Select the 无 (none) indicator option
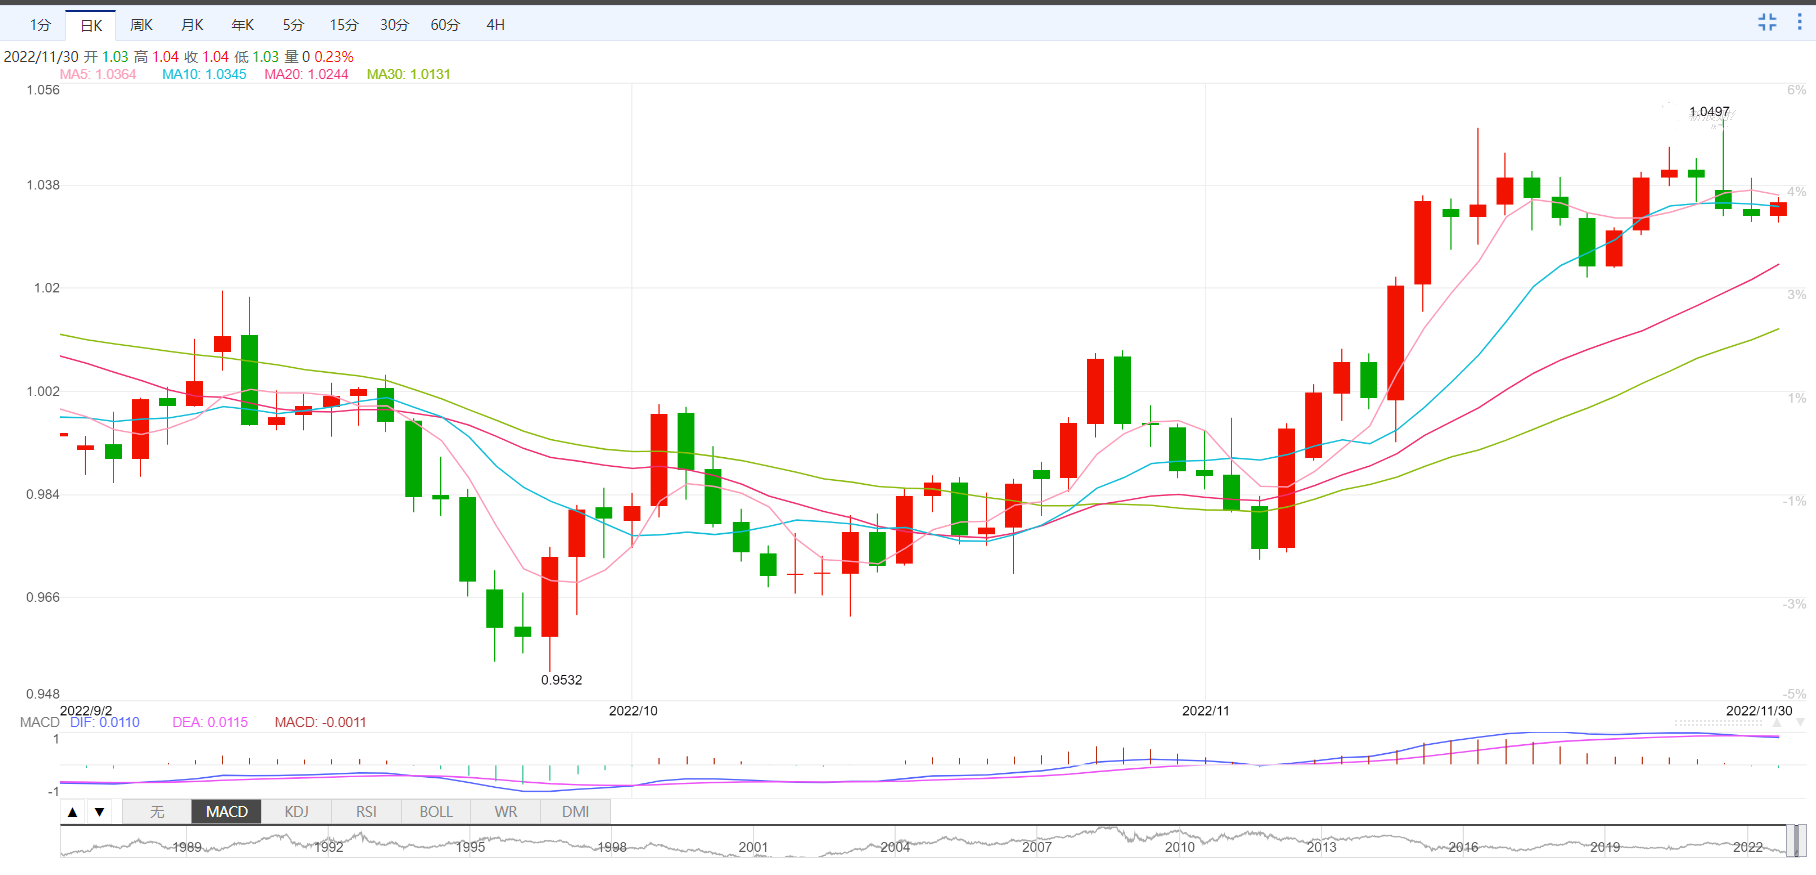 (x=157, y=812)
